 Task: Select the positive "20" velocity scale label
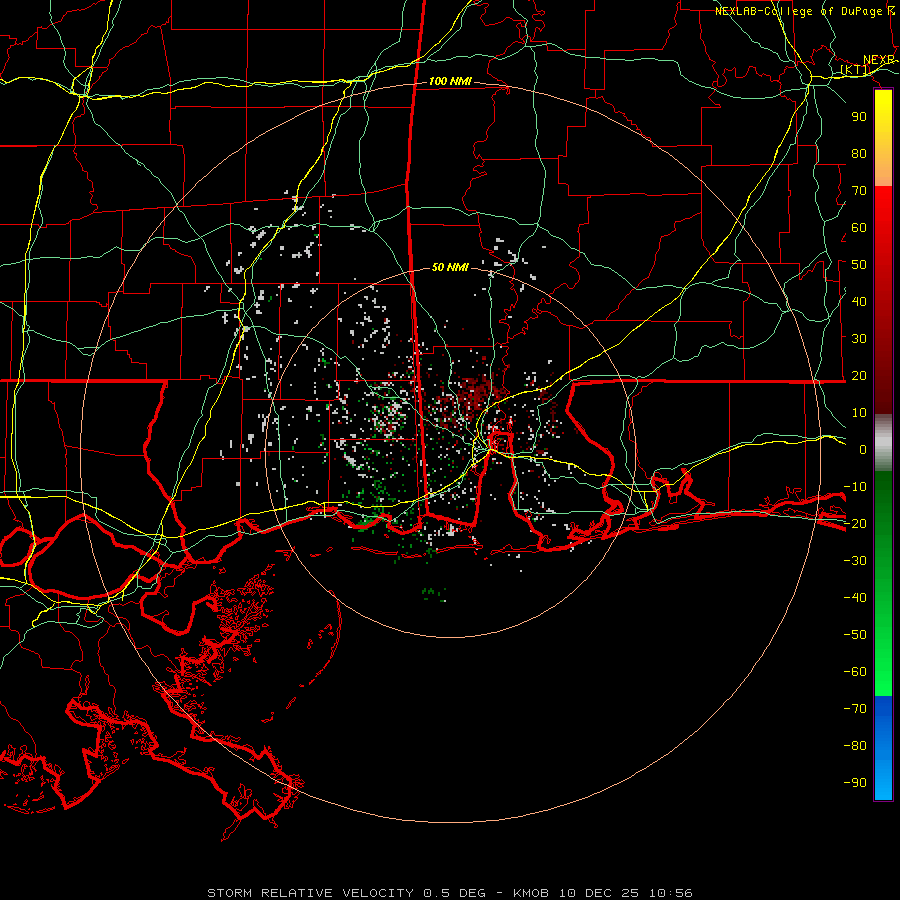click(859, 375)
